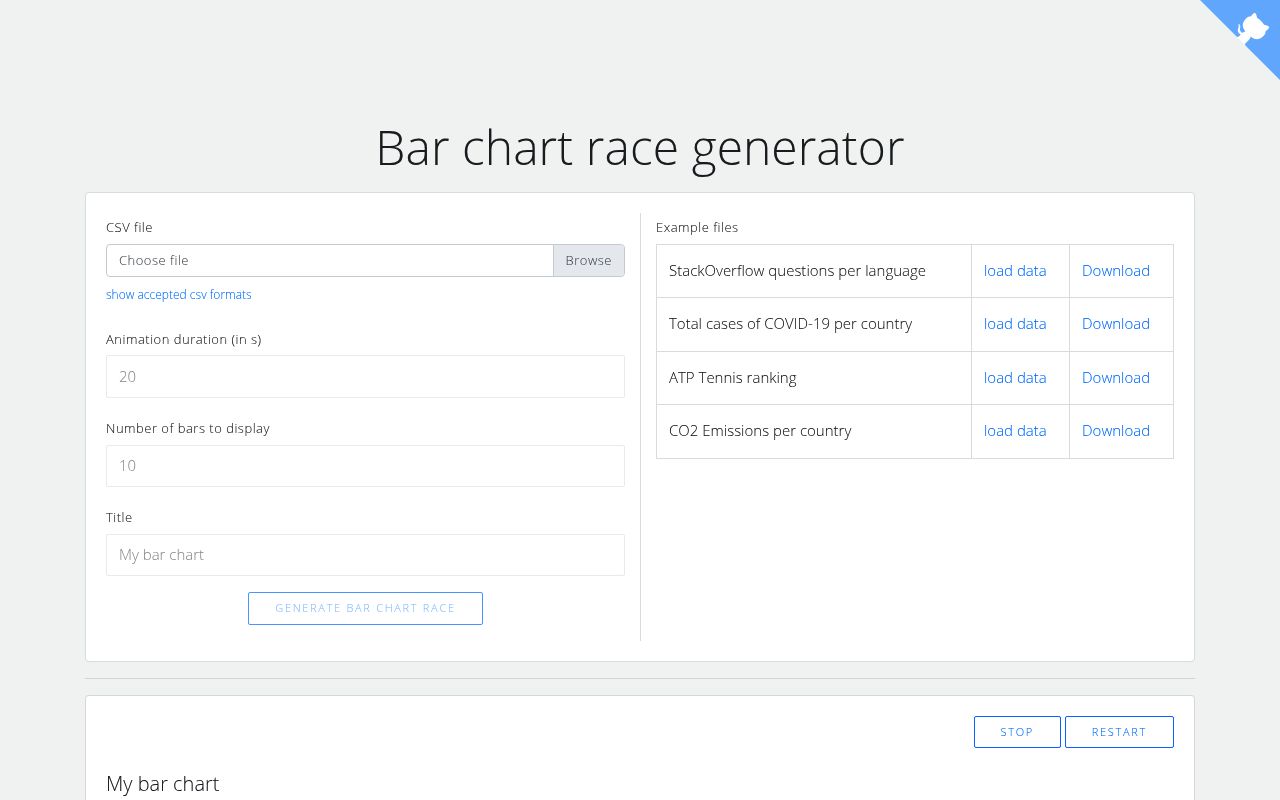The image size is (1280, 800).
Task: Download the COVID-19 cases dataset
Action: (x=1115, y=324)
